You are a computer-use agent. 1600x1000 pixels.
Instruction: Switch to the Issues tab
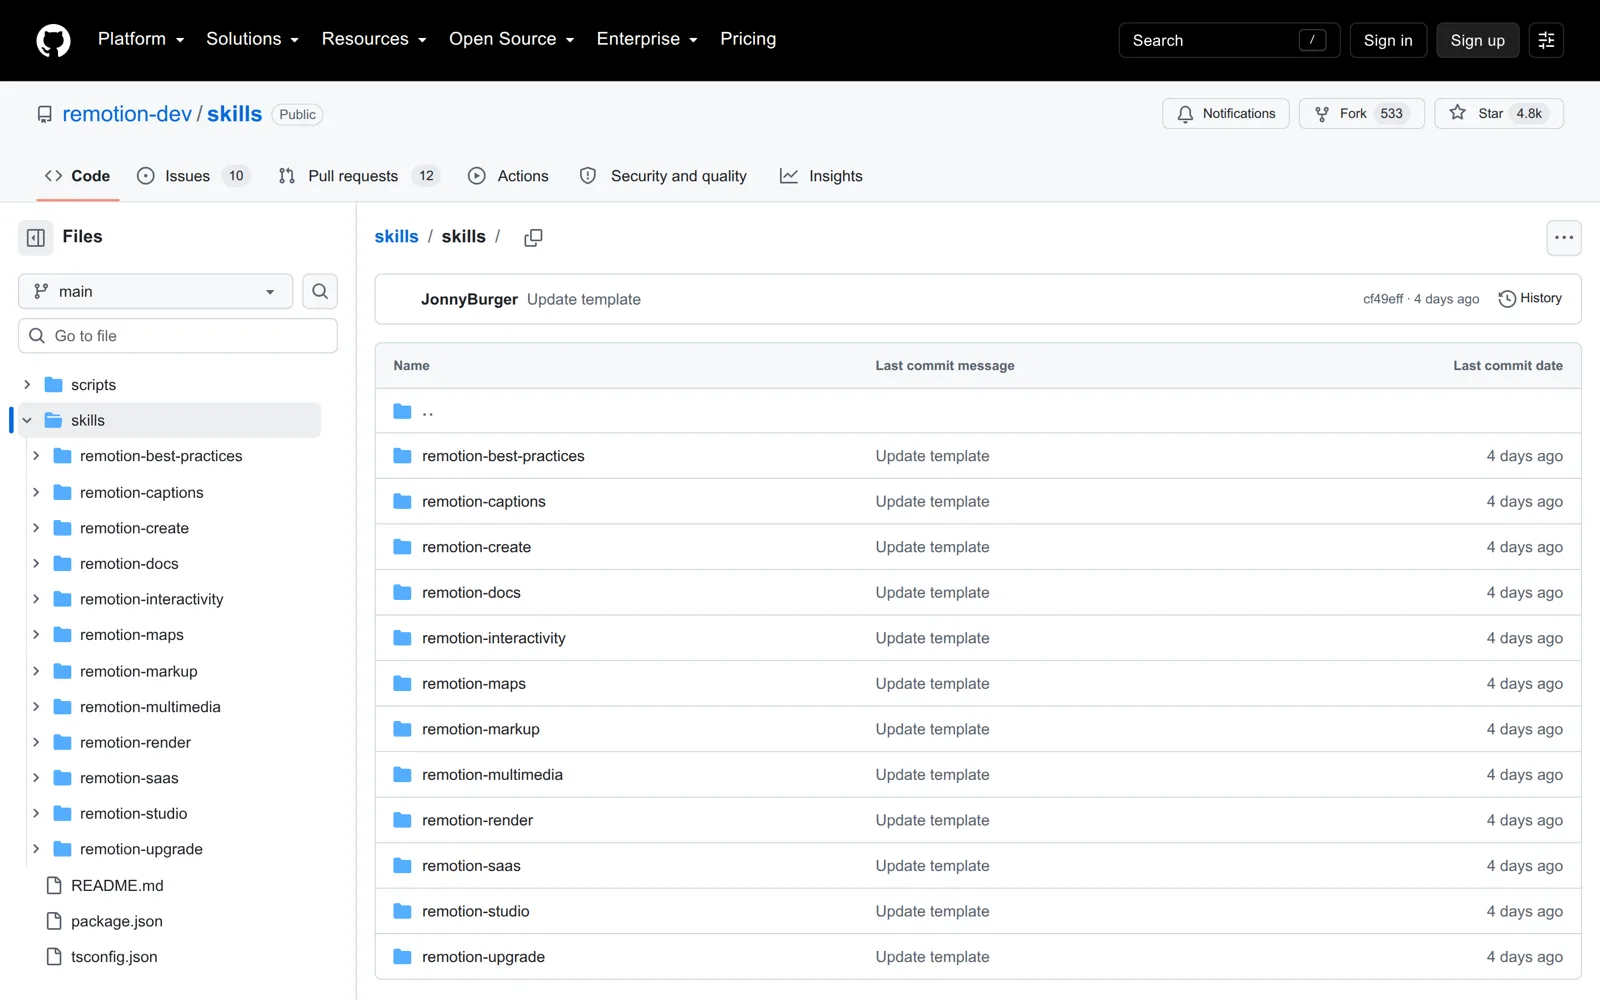click(x=193, y=176)
